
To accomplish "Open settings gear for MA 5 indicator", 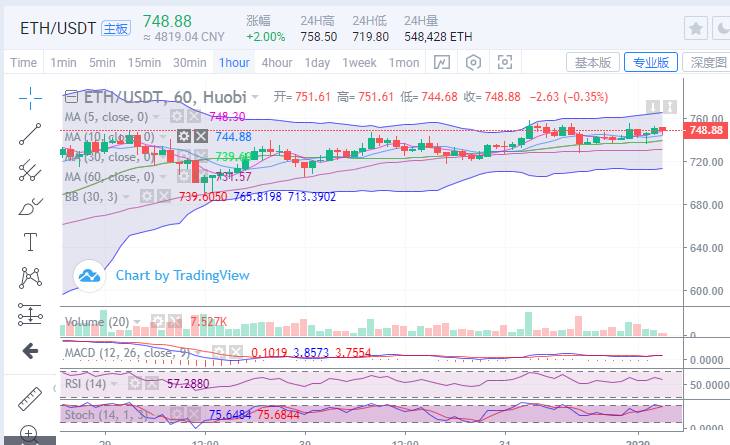I will point(176,116).
